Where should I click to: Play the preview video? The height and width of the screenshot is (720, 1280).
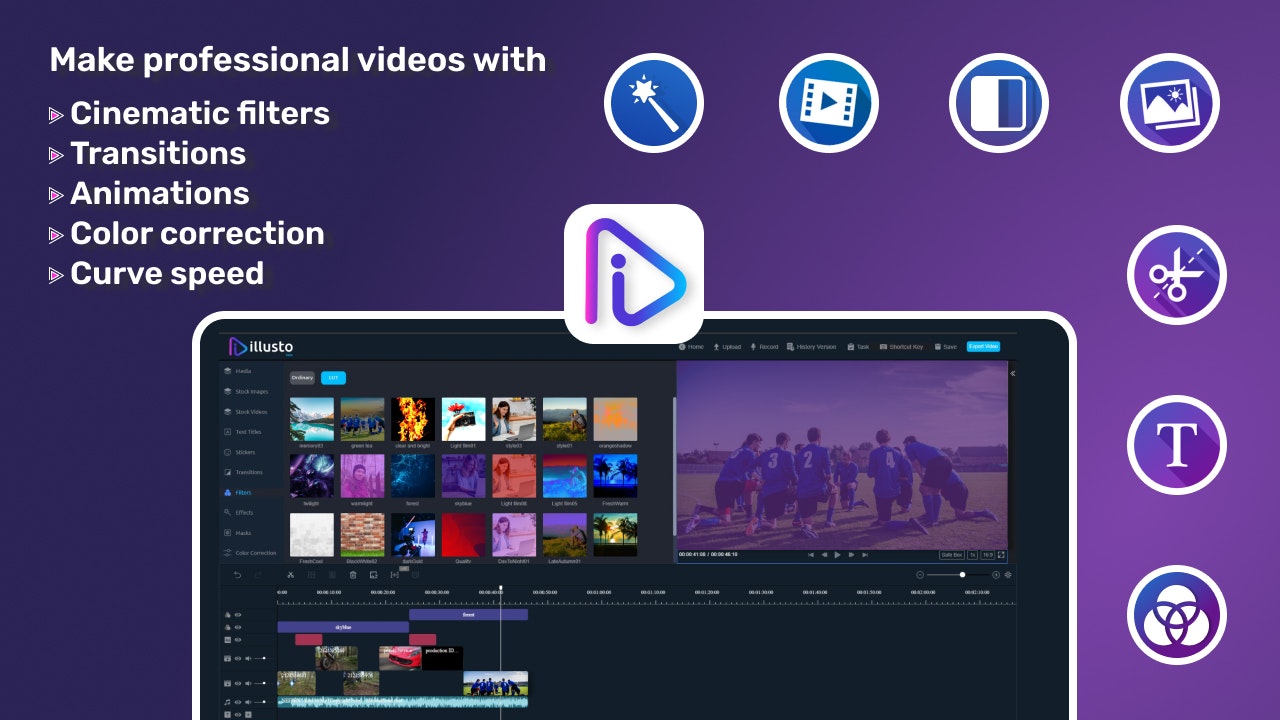[838, 554]
